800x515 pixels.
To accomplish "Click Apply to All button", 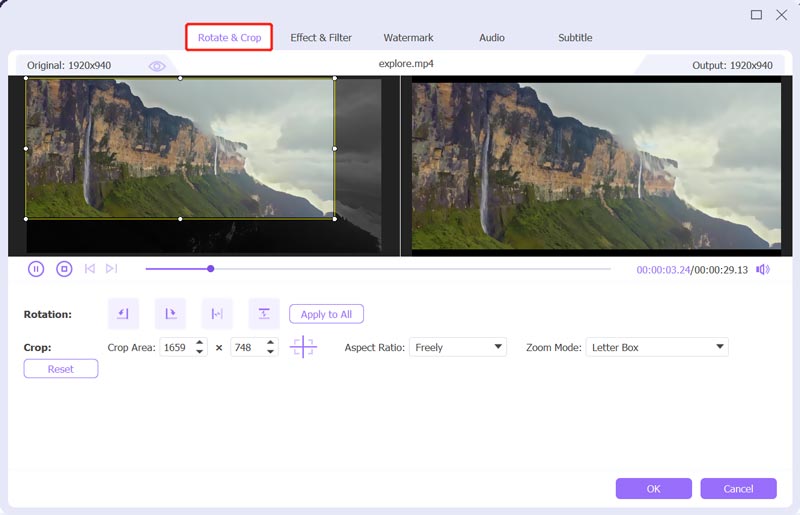I will (x=327, y=314).
